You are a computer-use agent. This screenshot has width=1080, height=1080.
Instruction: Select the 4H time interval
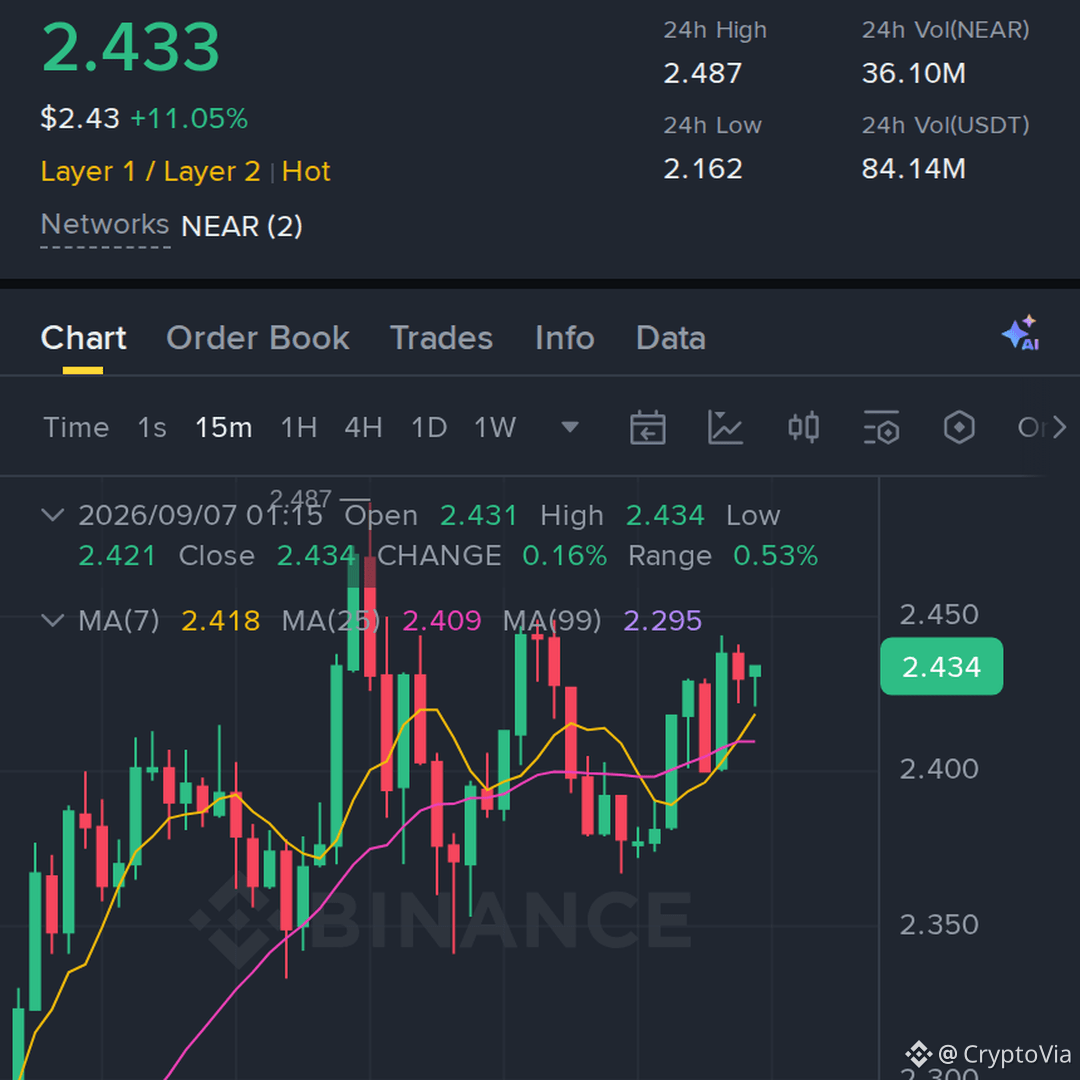tap(364, 428)
